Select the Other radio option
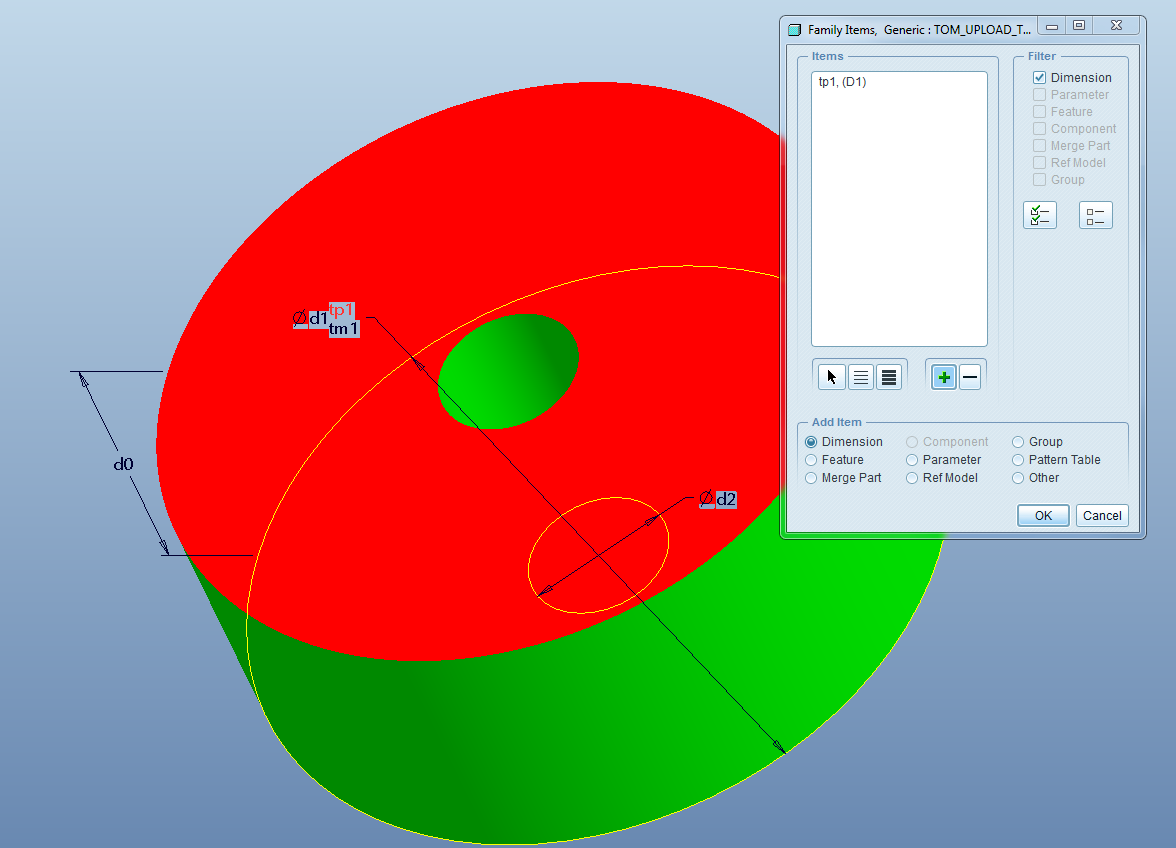Screen dimensions: 1176x848 click(x=1018, y=478)
